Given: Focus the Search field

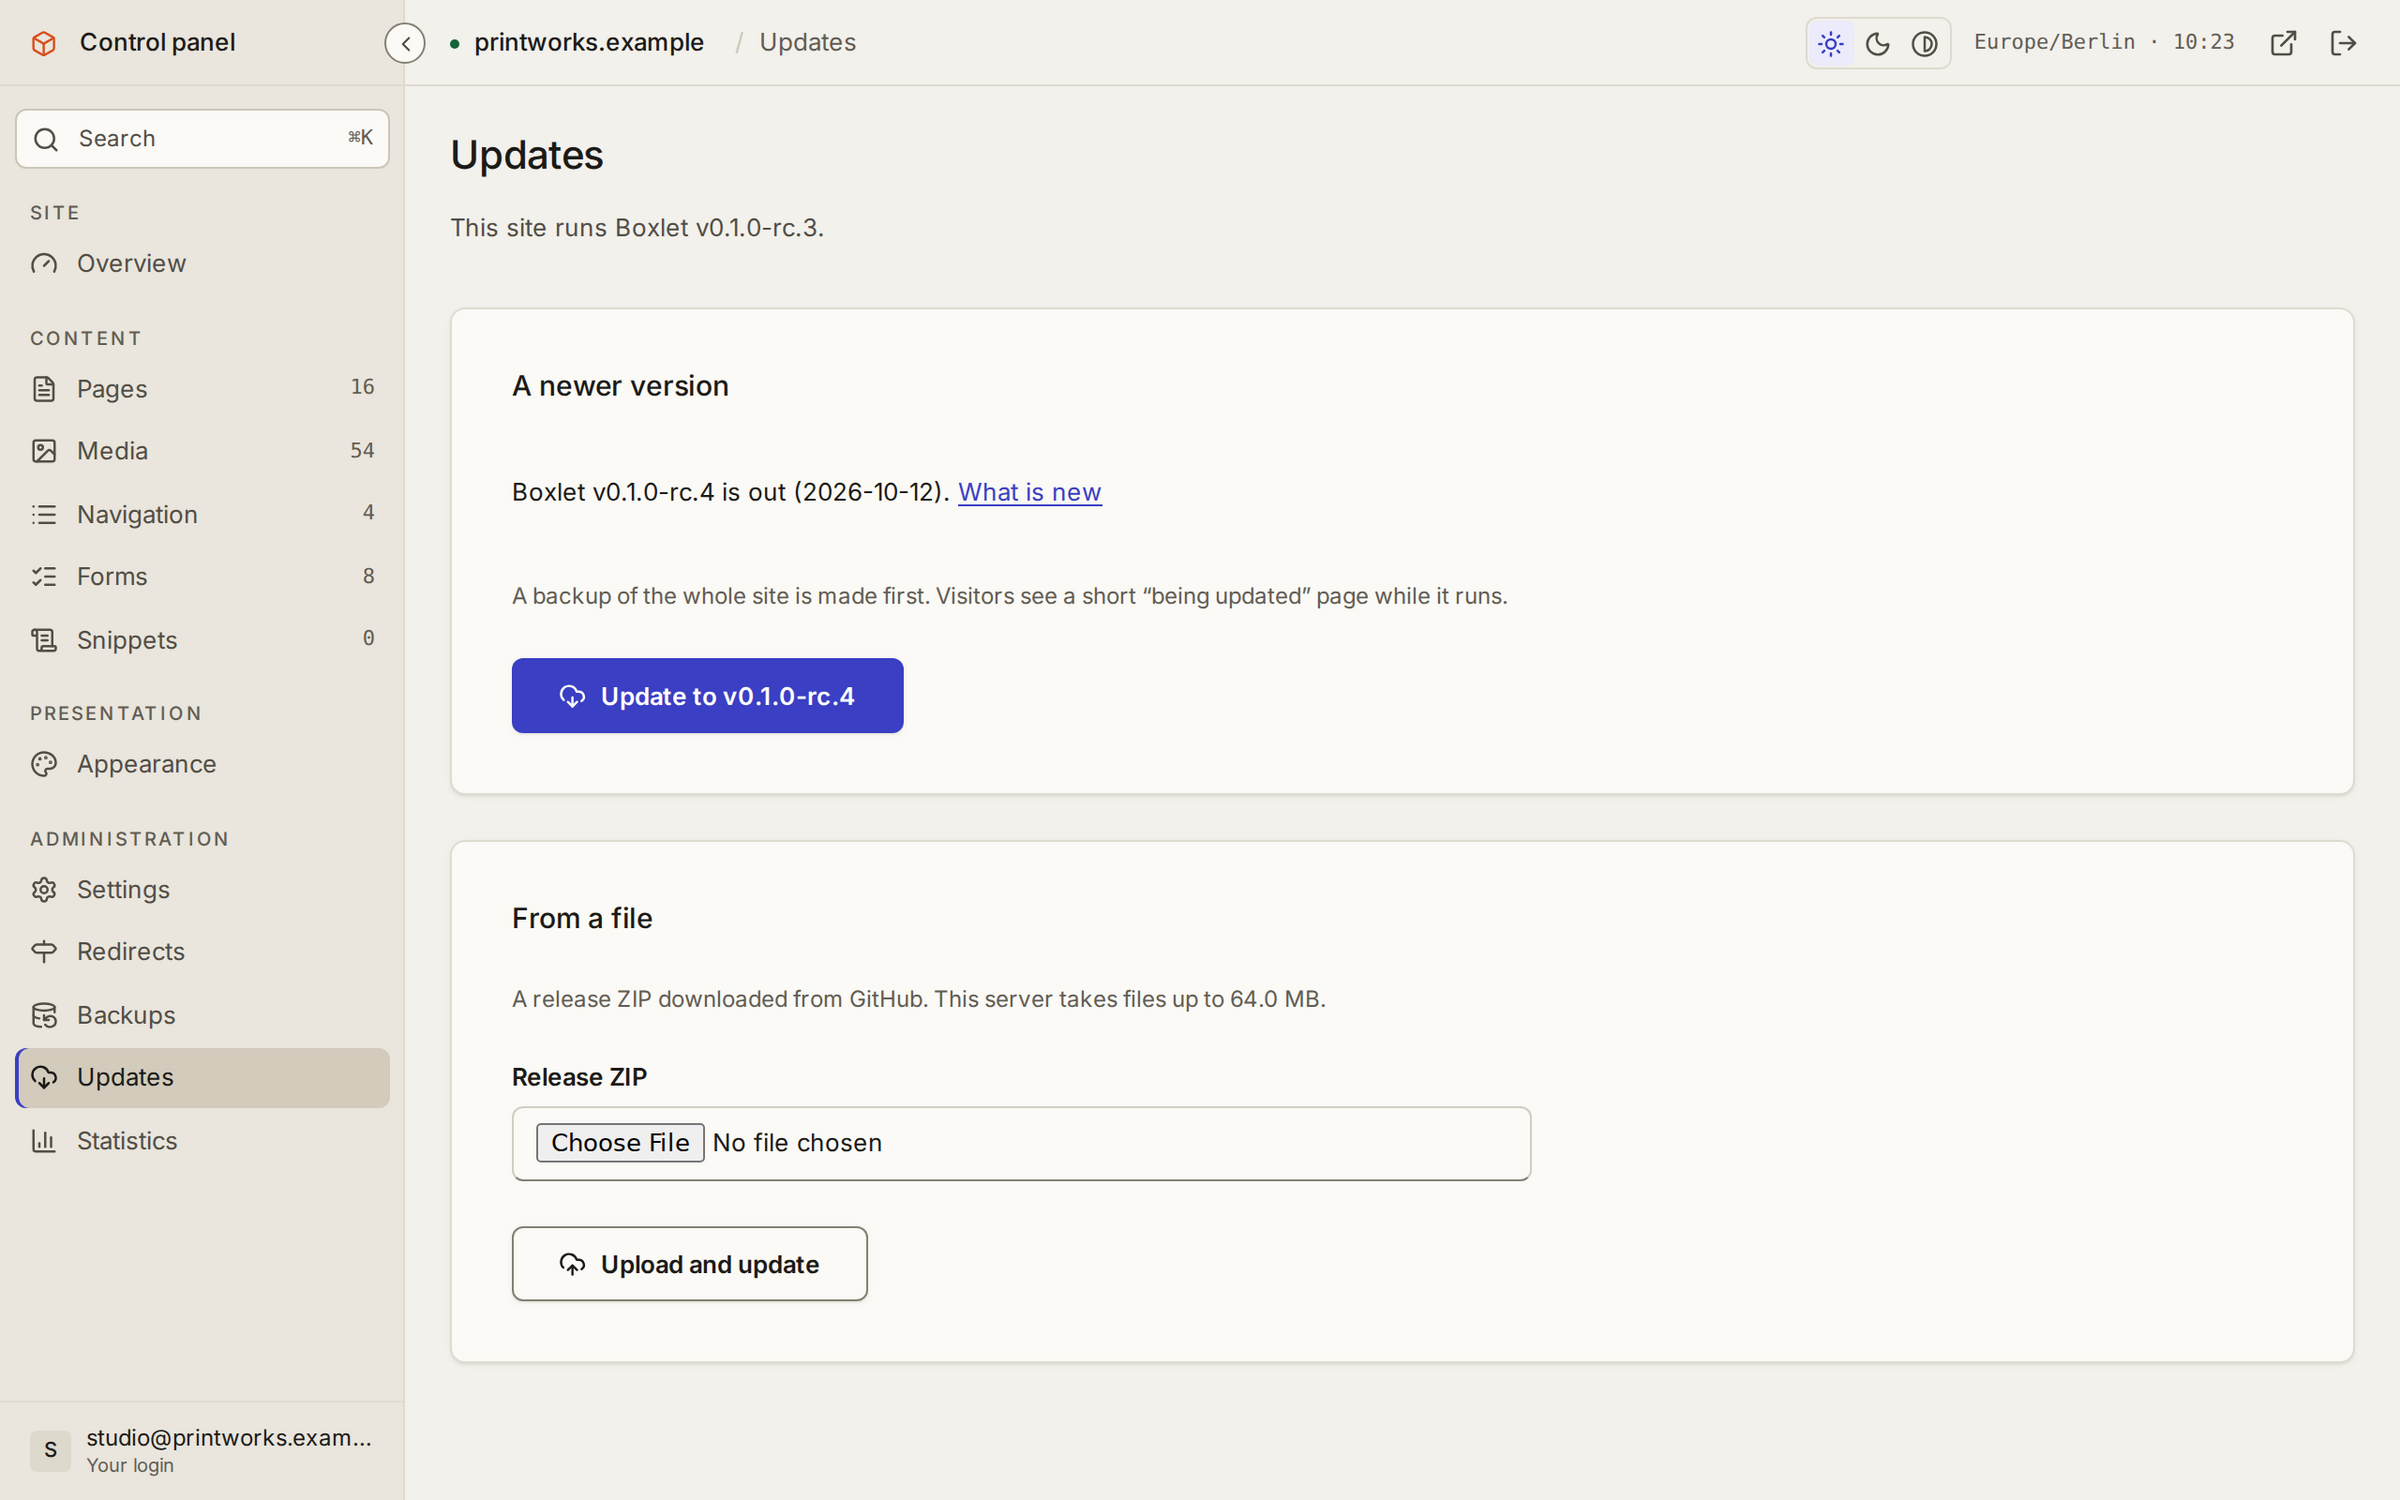Looking at the screenshot, I should point(202,139).
